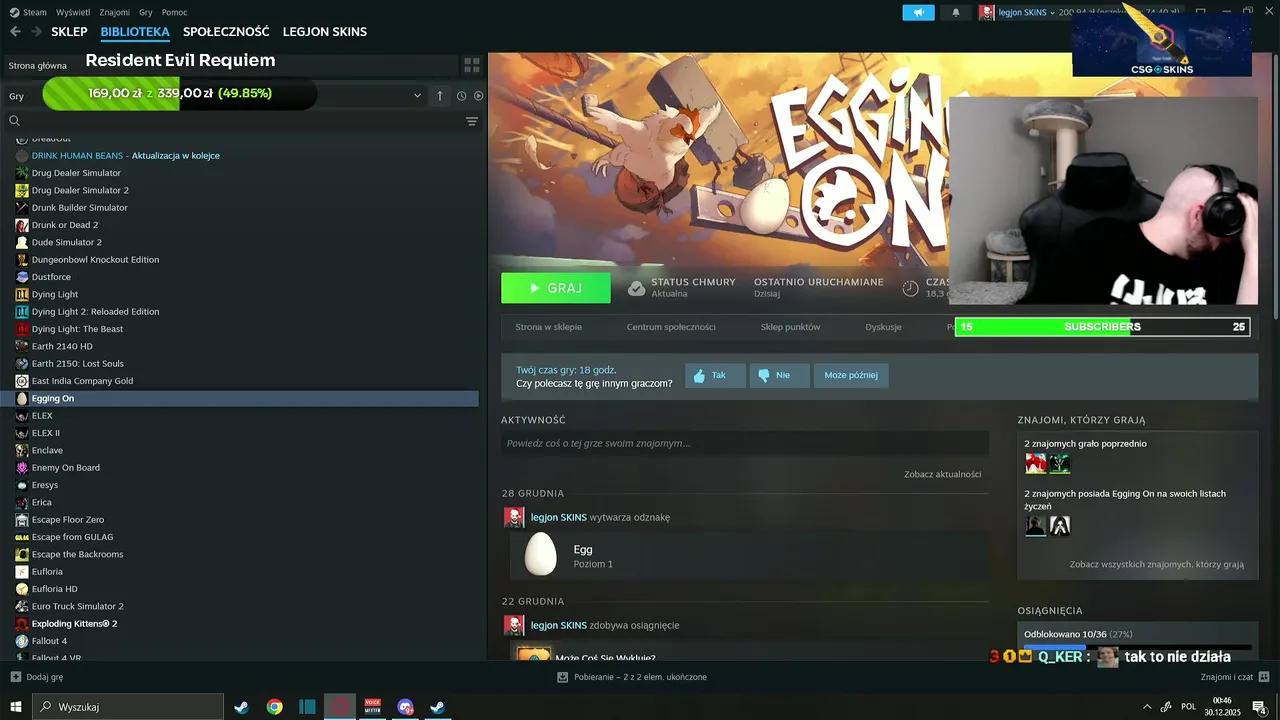Click Zobacz wszystkich znajomych, którzy grają
The height and width of the screenshot is (720, 1280).
pos(1157,565)
